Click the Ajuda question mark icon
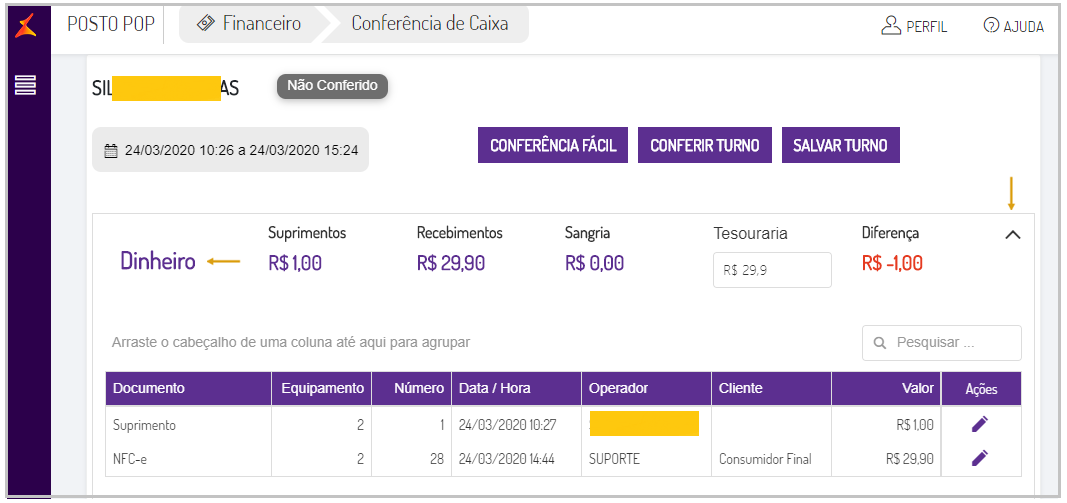Image resolution: width=1067 pixels, height=503 pixels. pyautogui.click(x=991, y=26)
